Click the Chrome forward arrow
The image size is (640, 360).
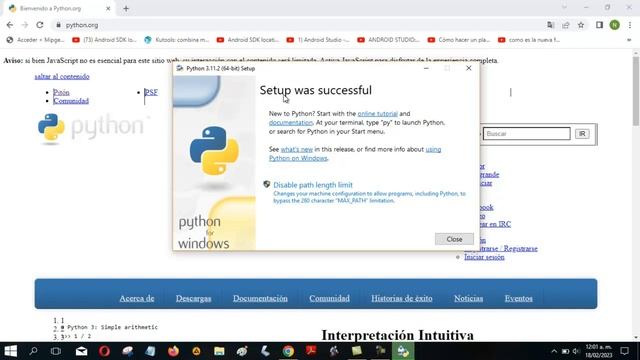pyautogui.click(x=24, y=25)
